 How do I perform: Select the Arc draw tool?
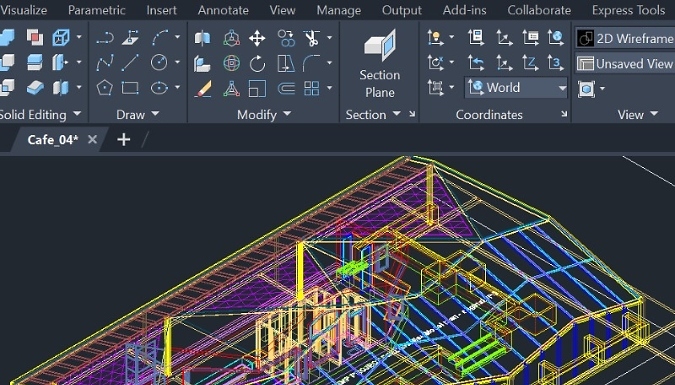(x=160, y=37)
